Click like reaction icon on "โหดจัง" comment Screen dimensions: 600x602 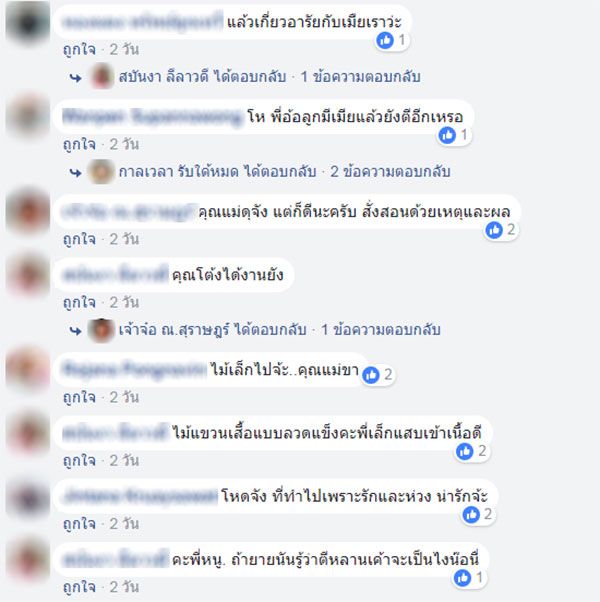click(471, 514)
